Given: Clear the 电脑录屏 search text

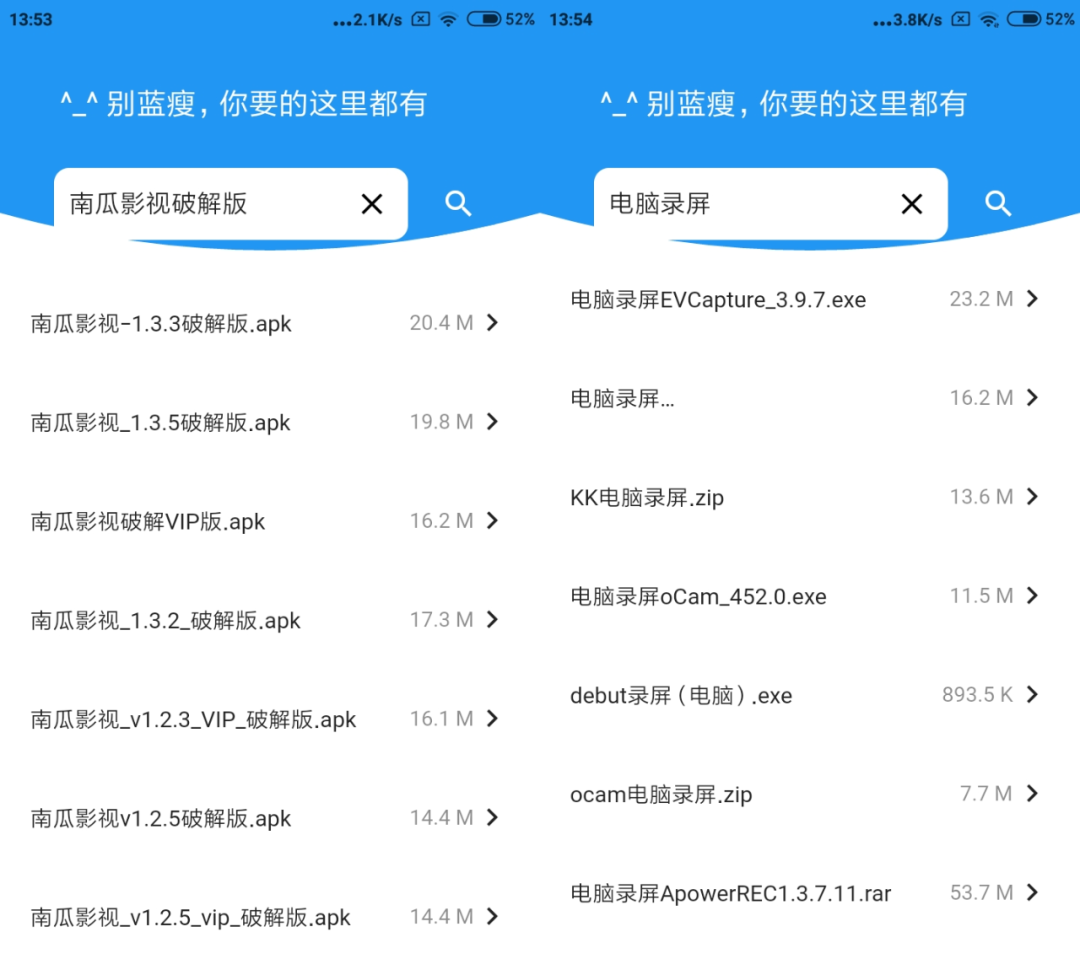Looking at the screenshot, I should (912, 204).
